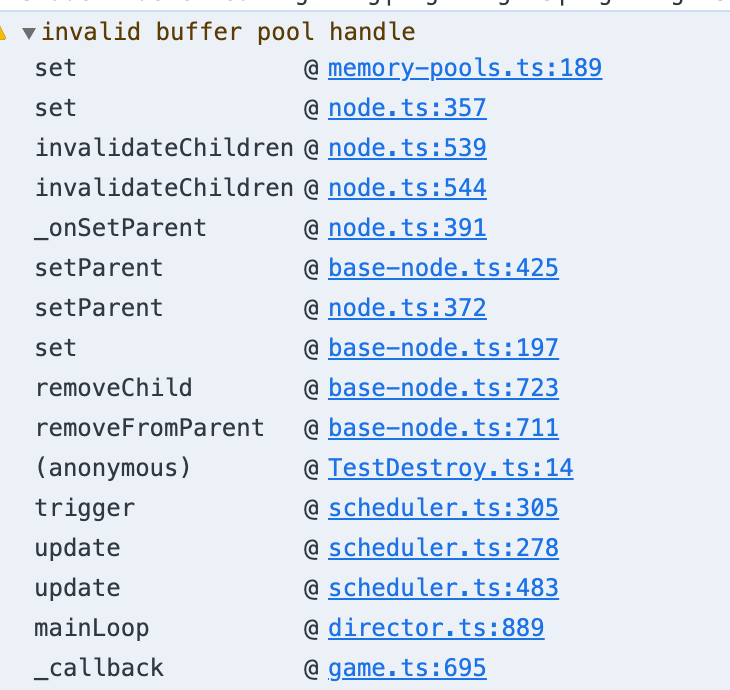Go to node.ts:539 in sources

tap(406, 148)
